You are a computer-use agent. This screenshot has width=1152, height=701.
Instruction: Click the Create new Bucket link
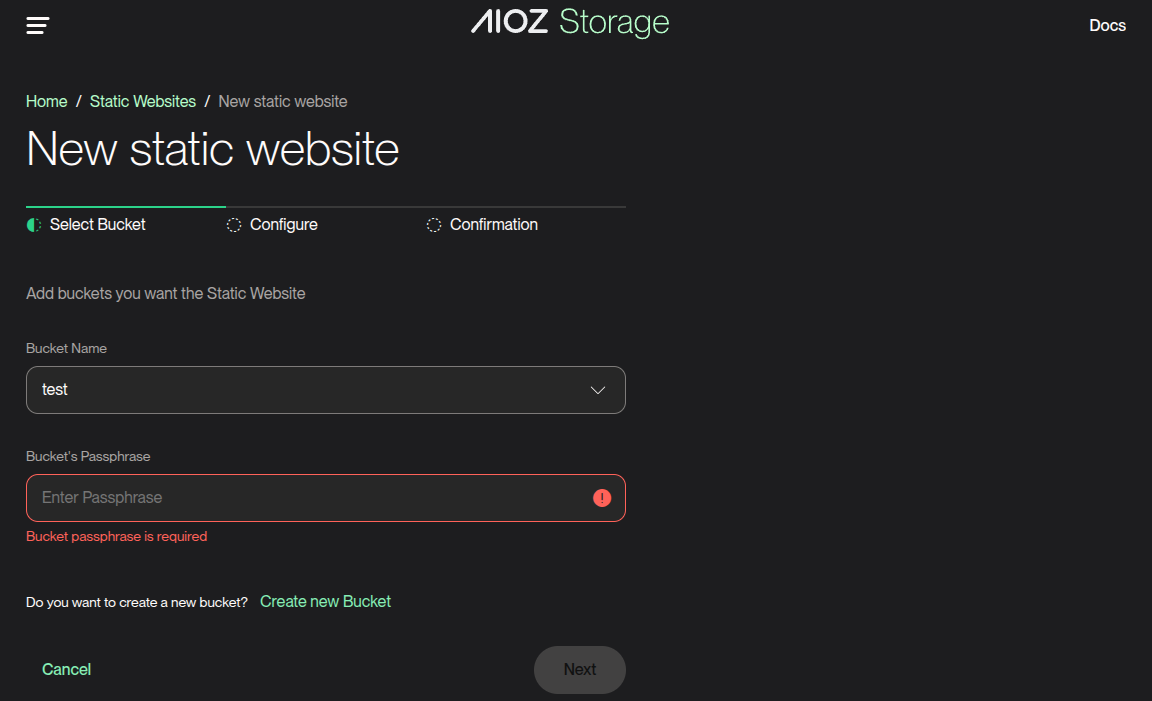325,601
